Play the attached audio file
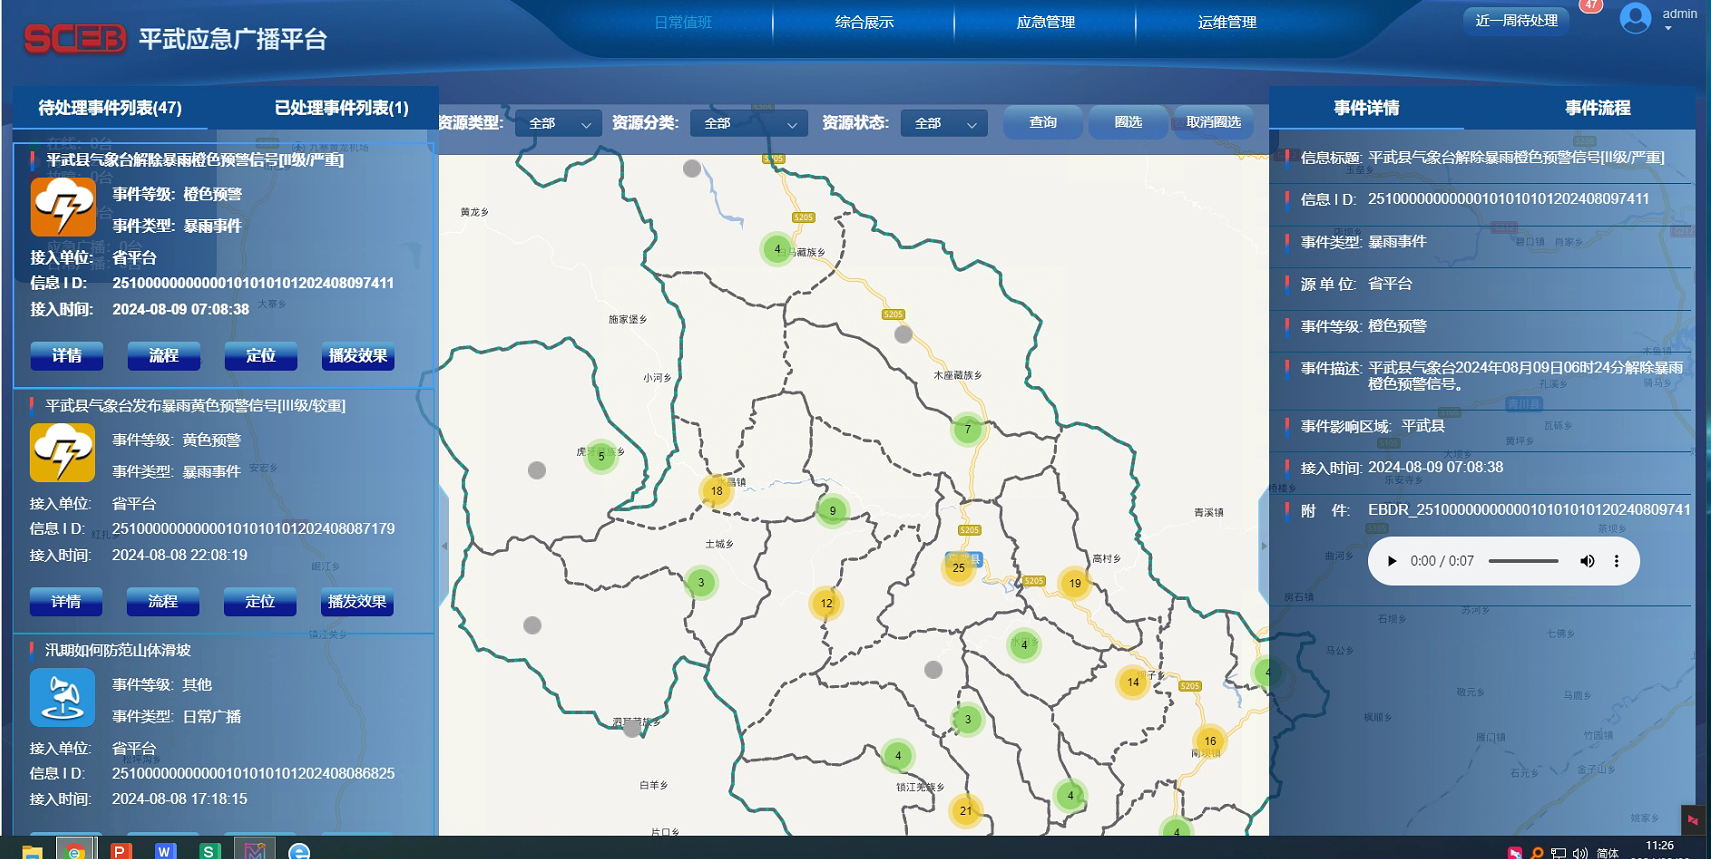Viewport: 1711px width, 859px height. 1391,561
